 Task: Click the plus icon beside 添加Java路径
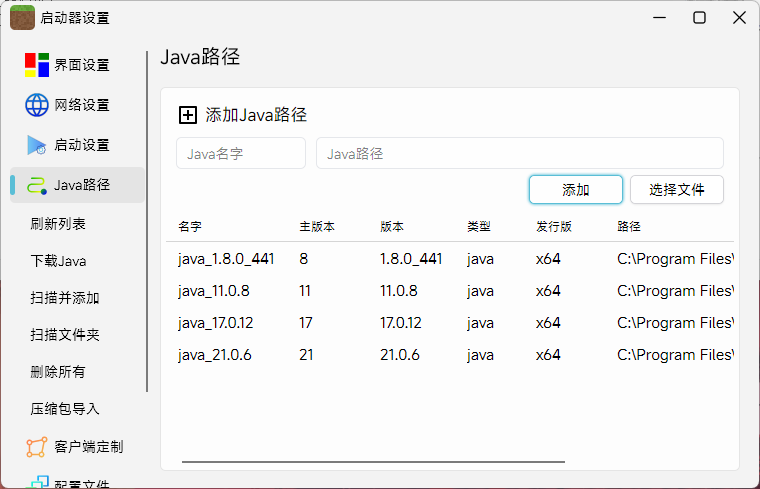tap(188, 115)
